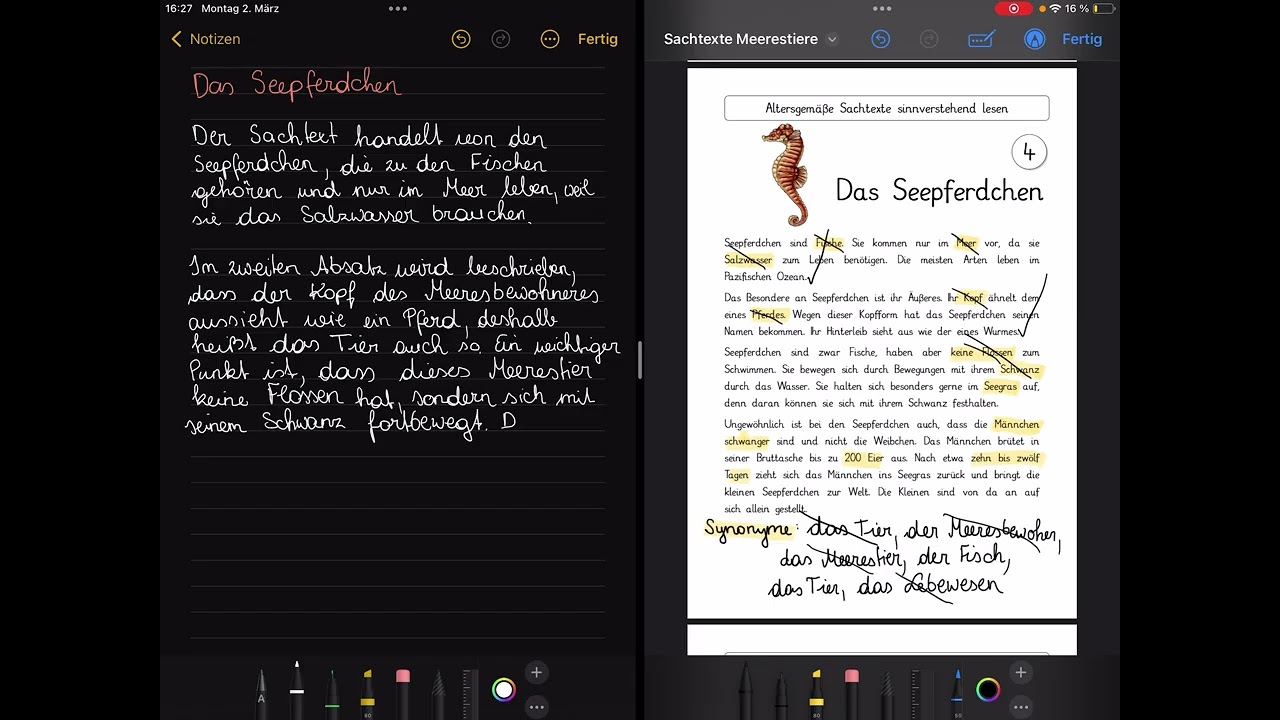Screen dimensions: 1280x720
Task: Tap the circled page number 4
Action: [1029, 153]
